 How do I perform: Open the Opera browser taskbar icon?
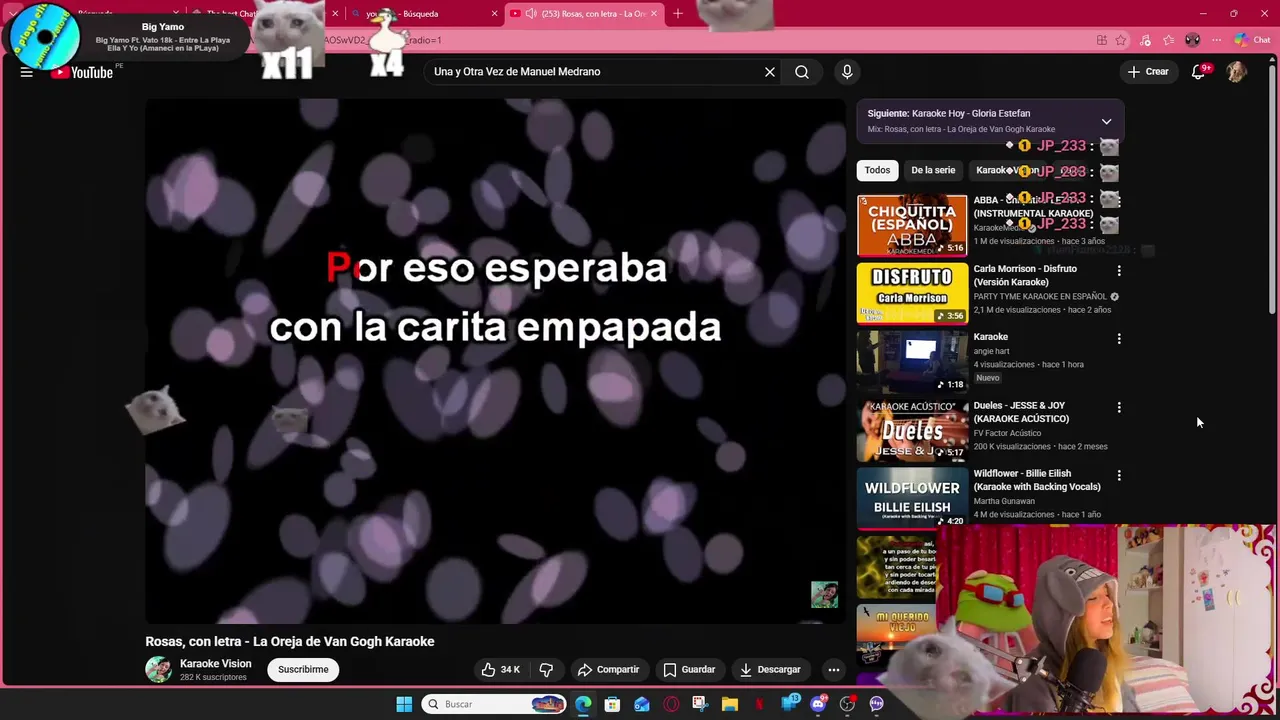[x=671, y=704]
